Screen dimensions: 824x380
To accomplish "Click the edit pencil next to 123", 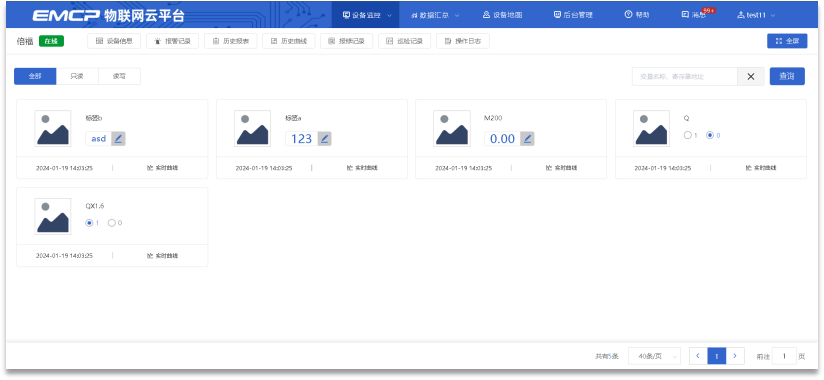I will pyautogui.click(x=324, y=139).
